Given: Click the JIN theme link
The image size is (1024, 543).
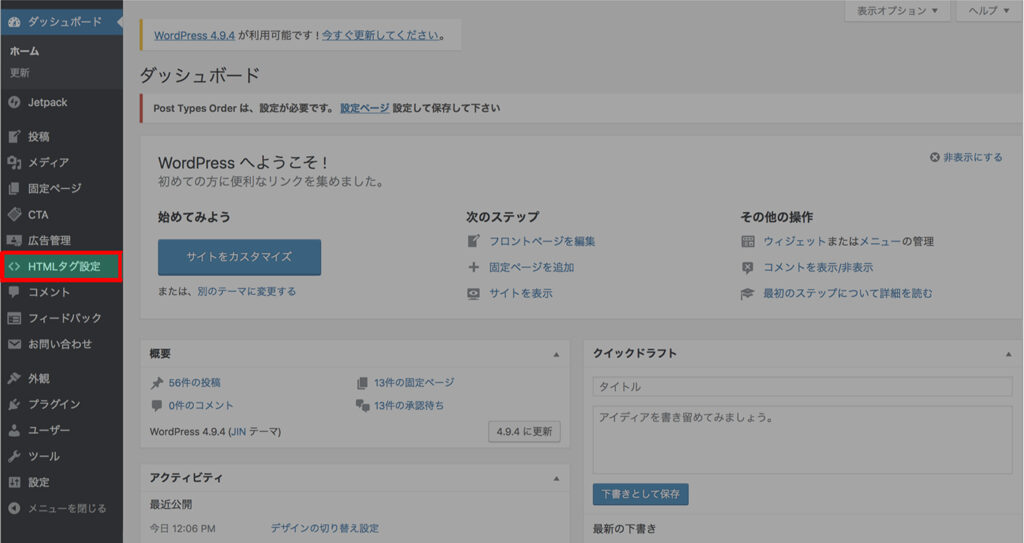Looking at the screenshot, I should (x=238, y=432).
